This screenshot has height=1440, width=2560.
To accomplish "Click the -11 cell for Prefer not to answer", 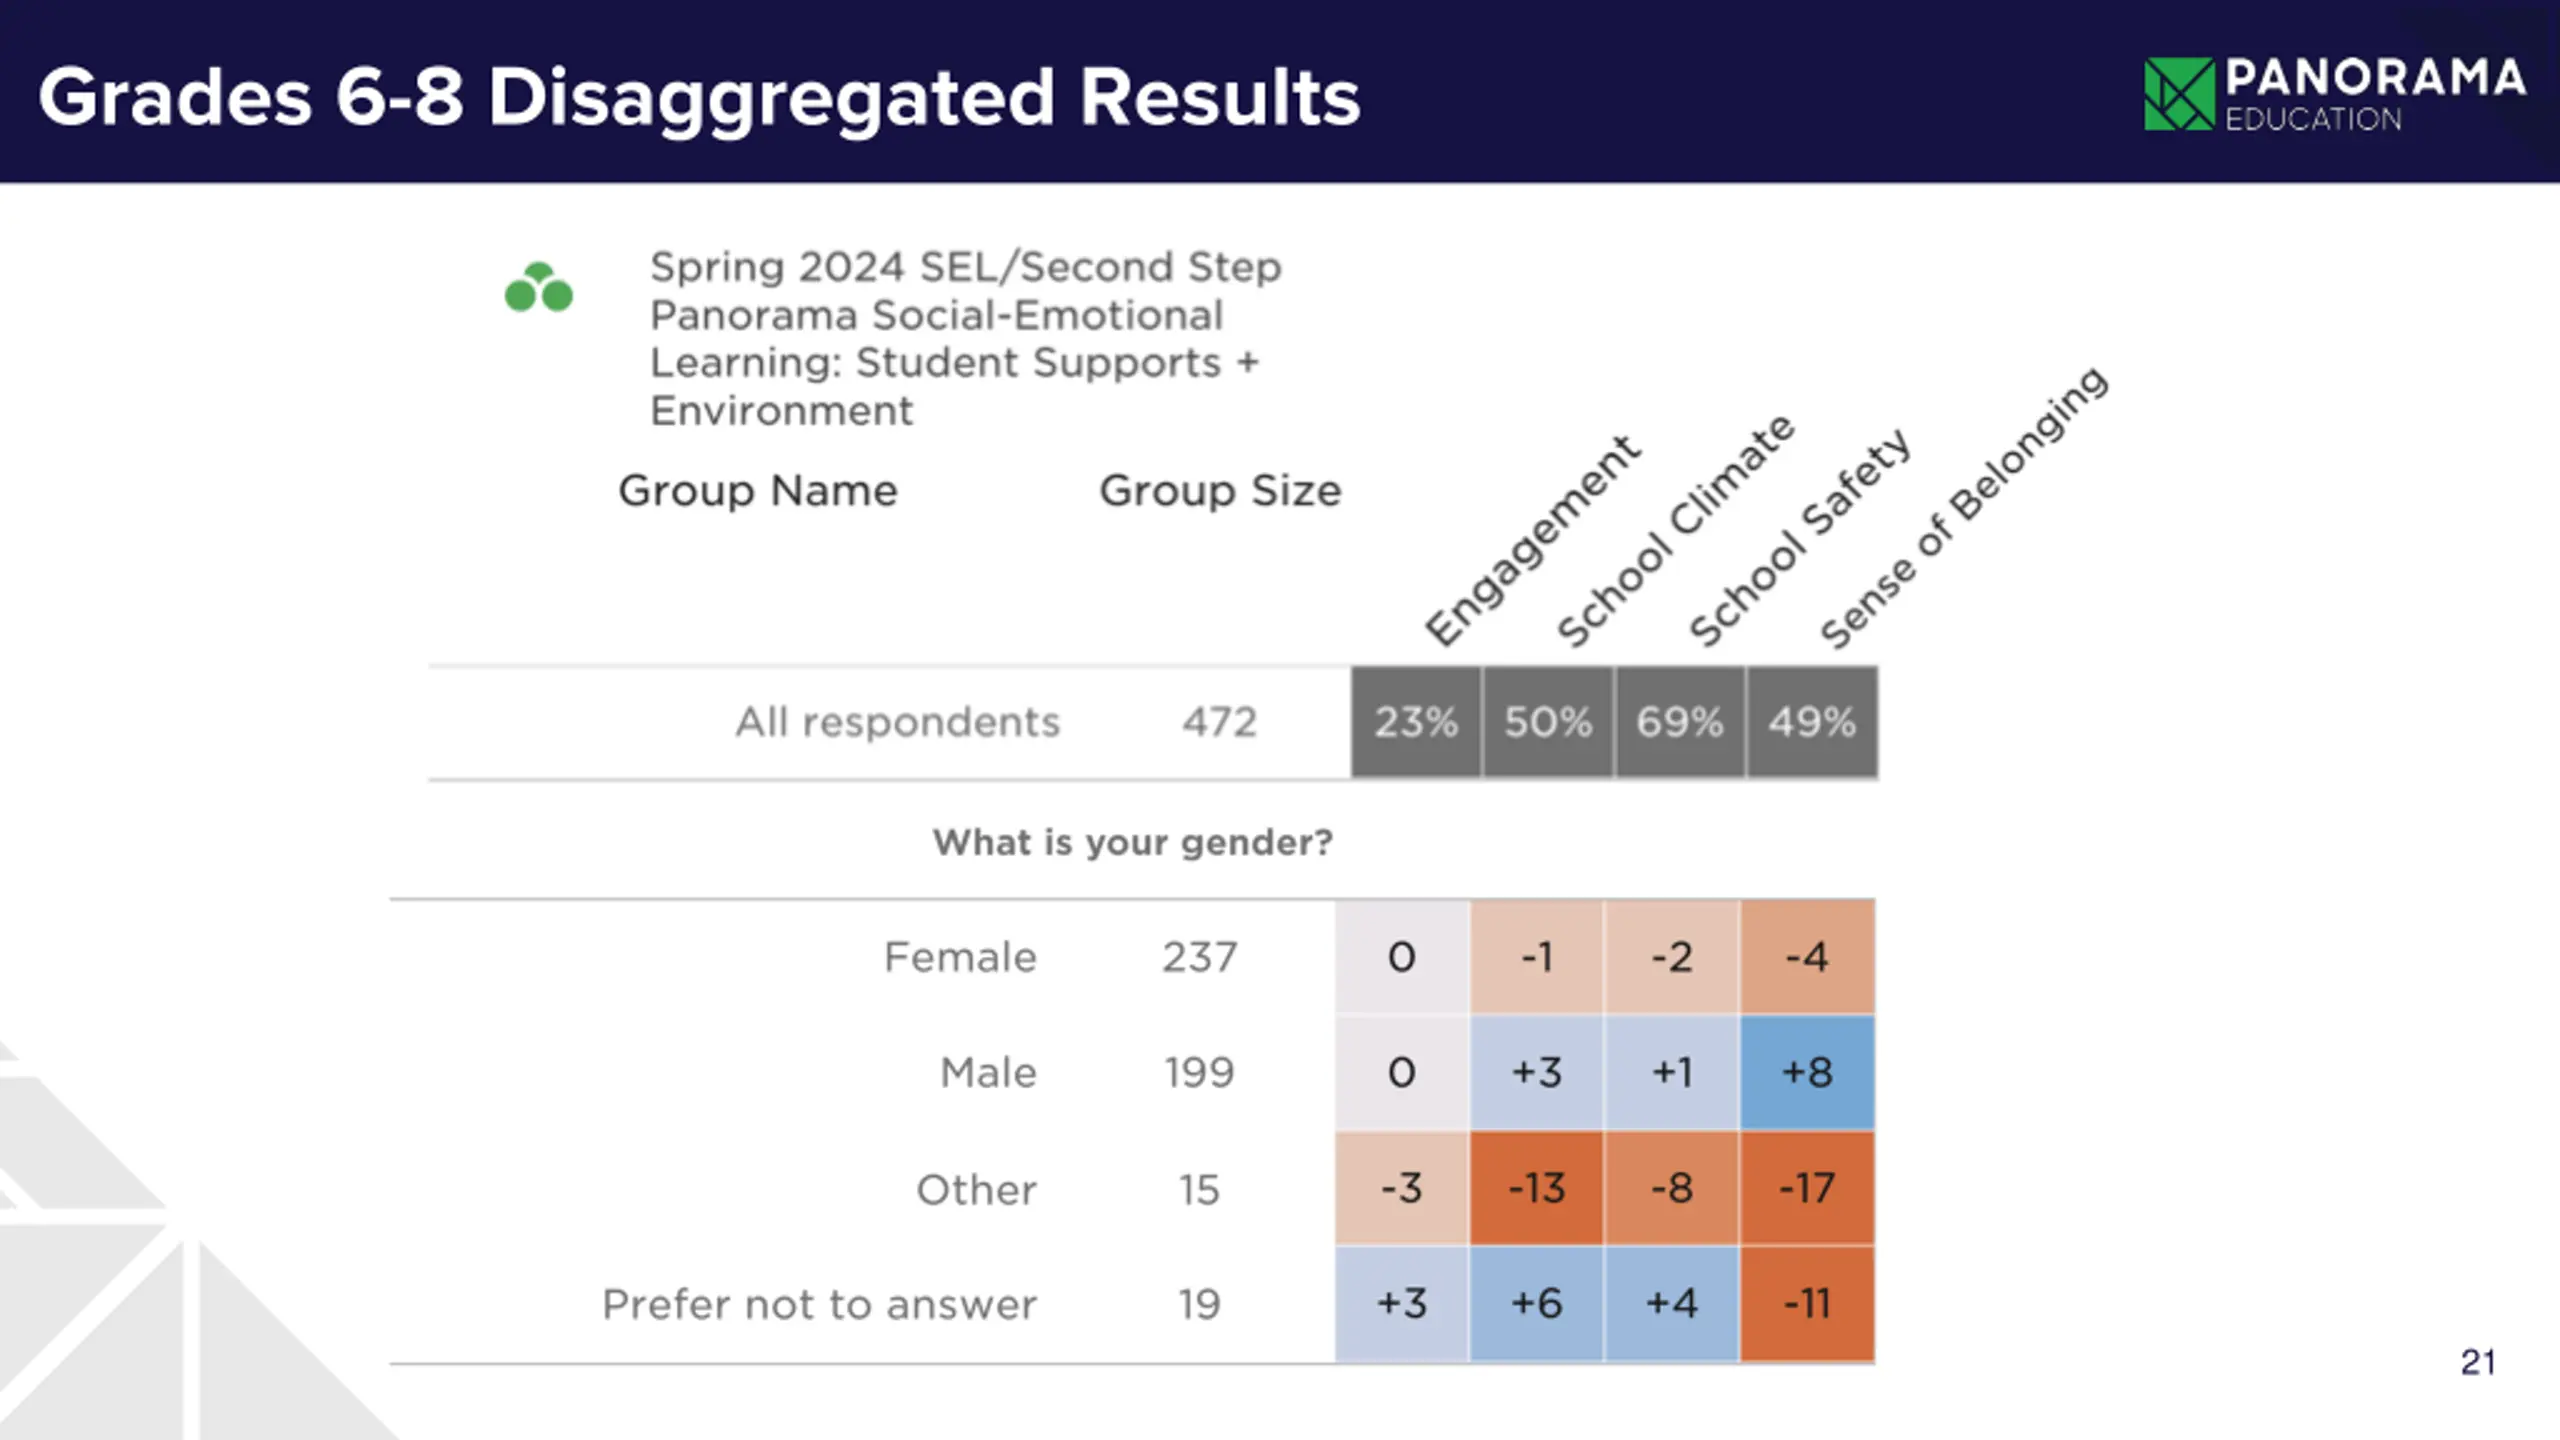I will 1806,1304.
